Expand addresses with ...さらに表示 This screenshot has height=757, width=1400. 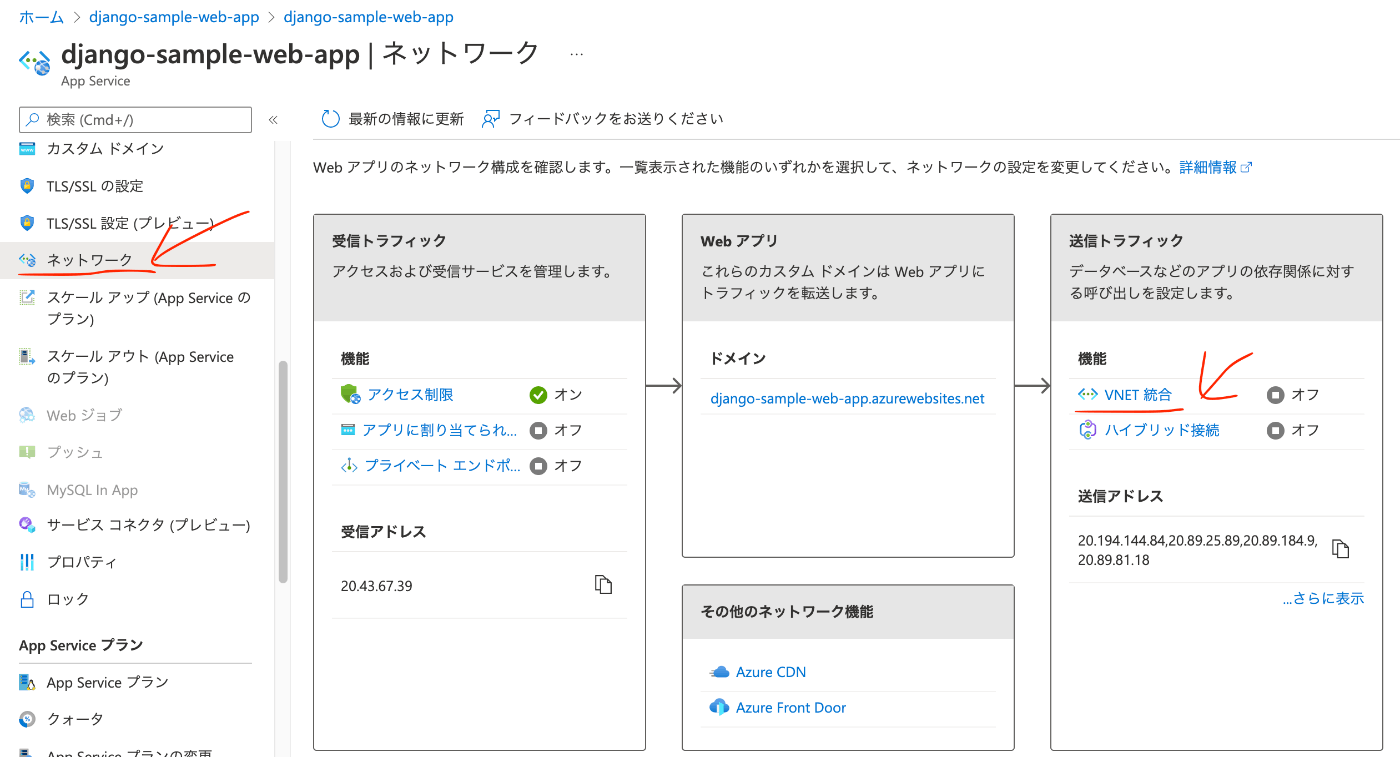(1323, 598)
